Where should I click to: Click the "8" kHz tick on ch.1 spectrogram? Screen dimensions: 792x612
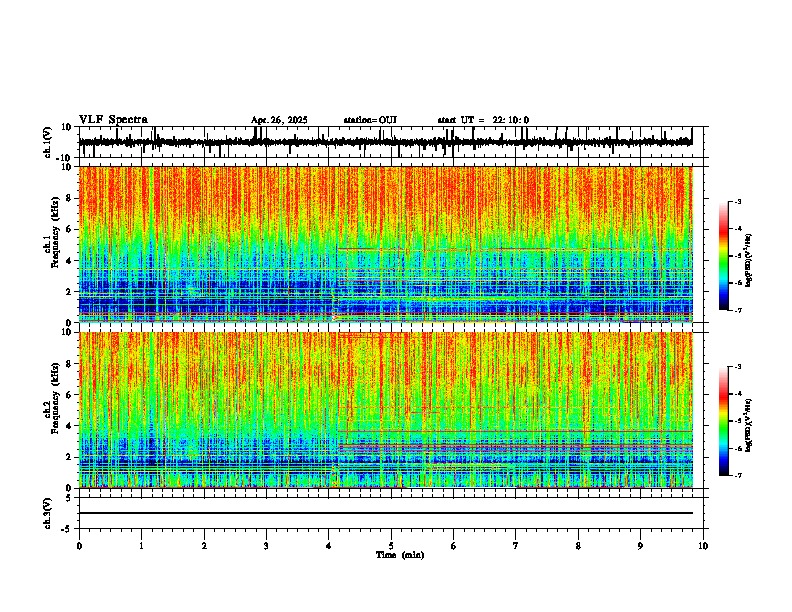click(70, 198)
